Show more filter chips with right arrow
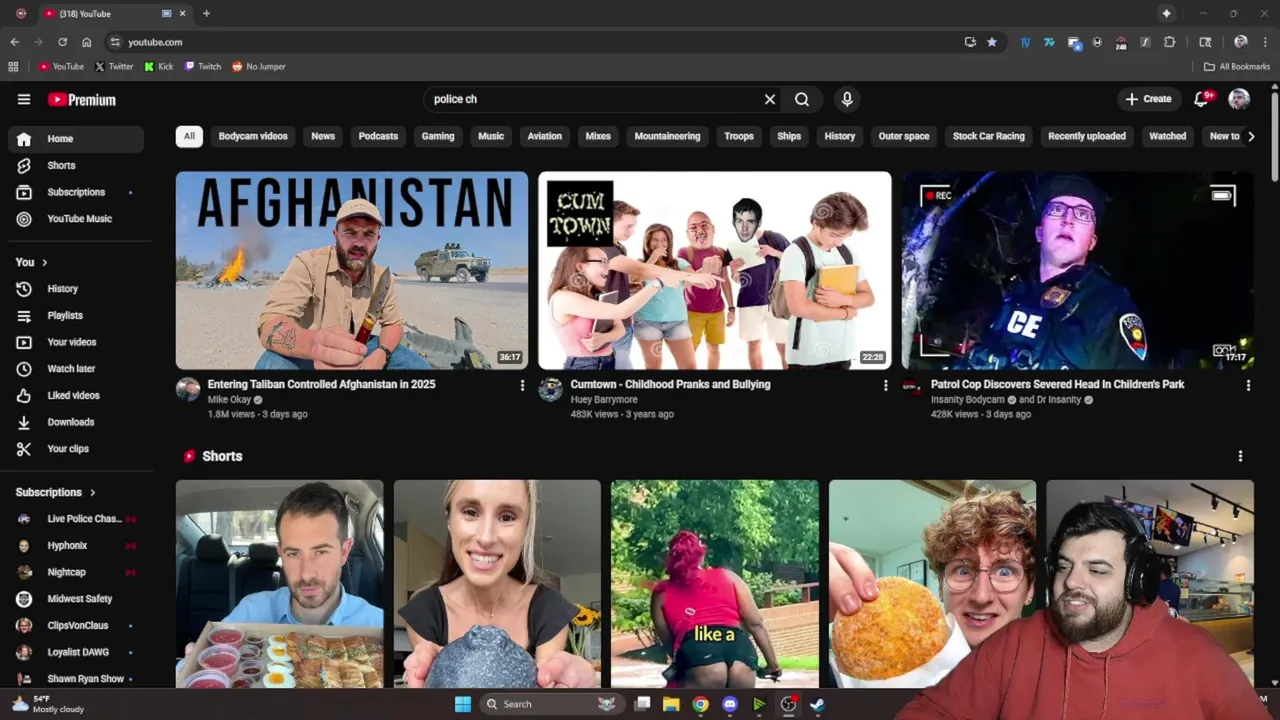1280x720 pixels. tap(1251, 136)
